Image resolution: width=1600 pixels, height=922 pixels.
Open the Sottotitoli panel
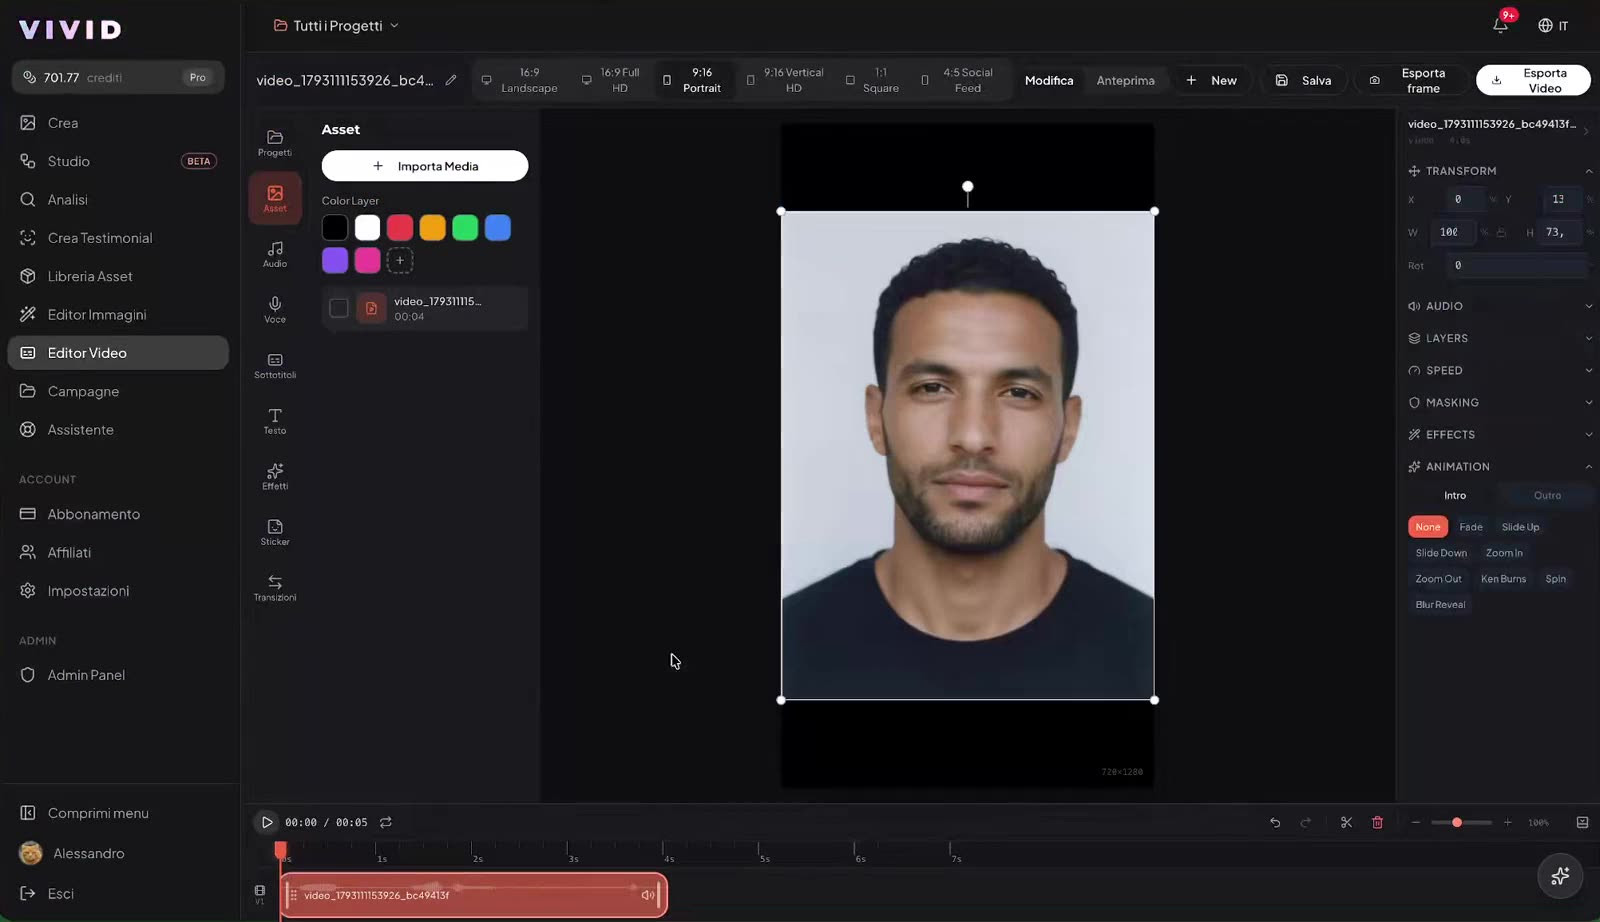[274, 365]
